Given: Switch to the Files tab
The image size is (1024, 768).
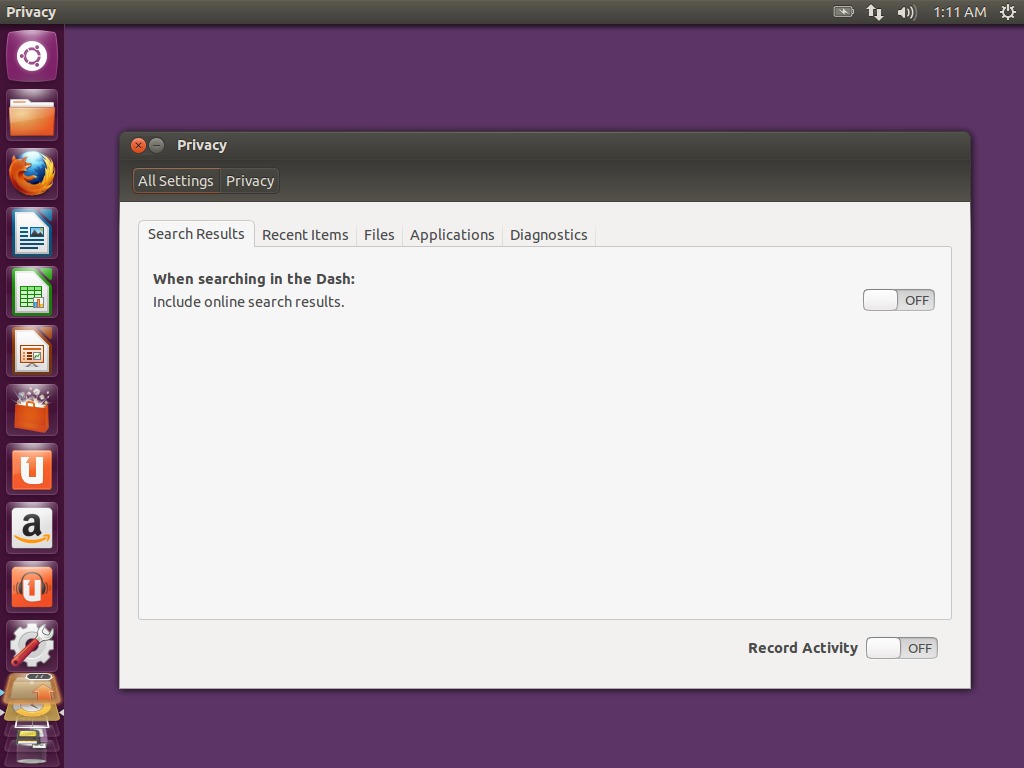Looking at the screenshot, I should (x=379, y=235).
